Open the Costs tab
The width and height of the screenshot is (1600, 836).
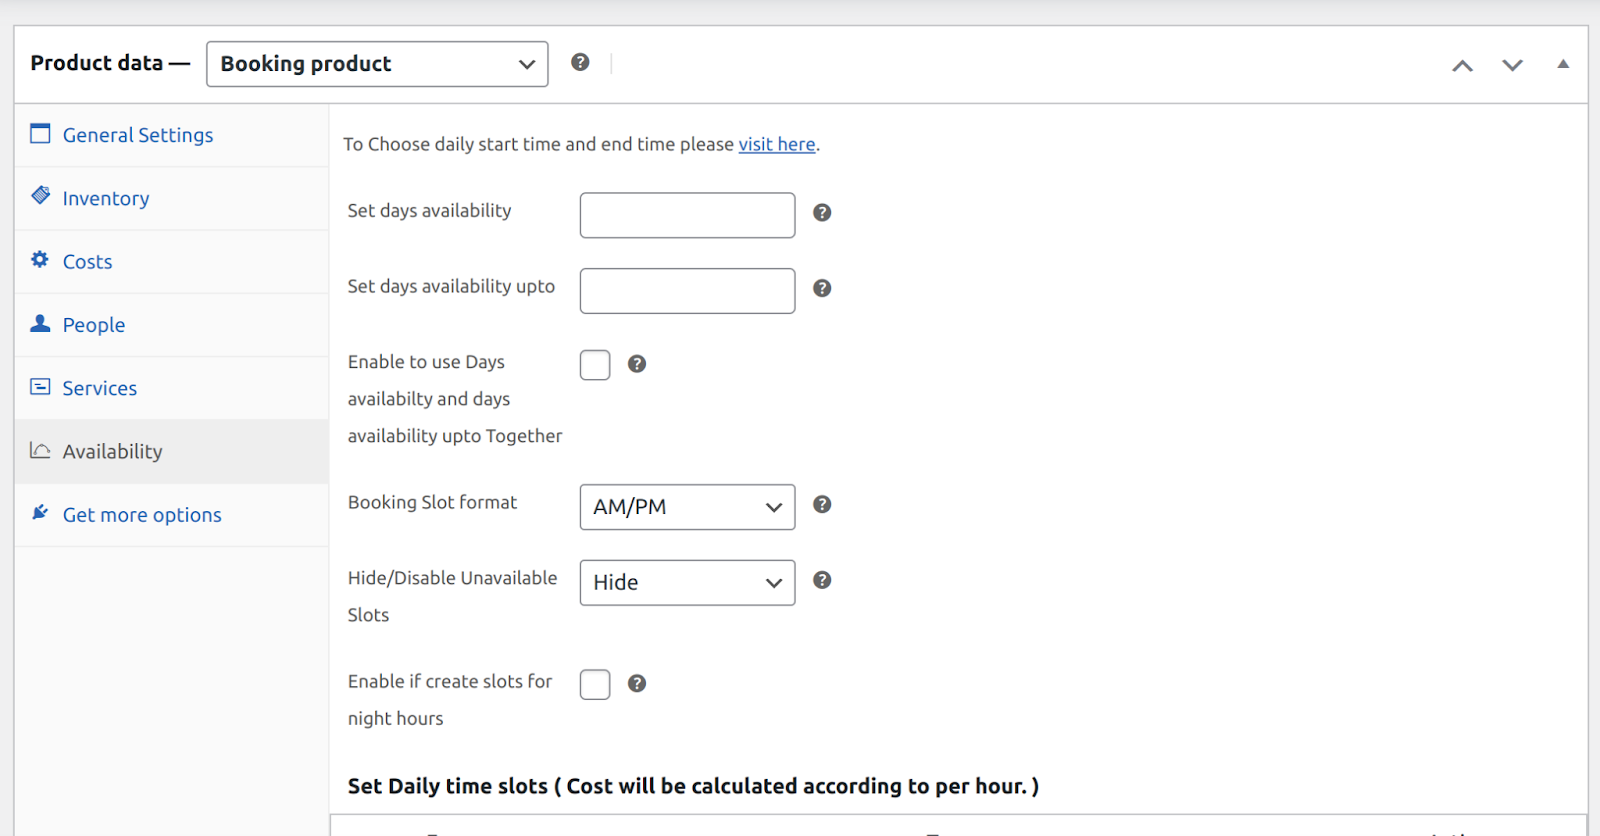click(87, 262)
